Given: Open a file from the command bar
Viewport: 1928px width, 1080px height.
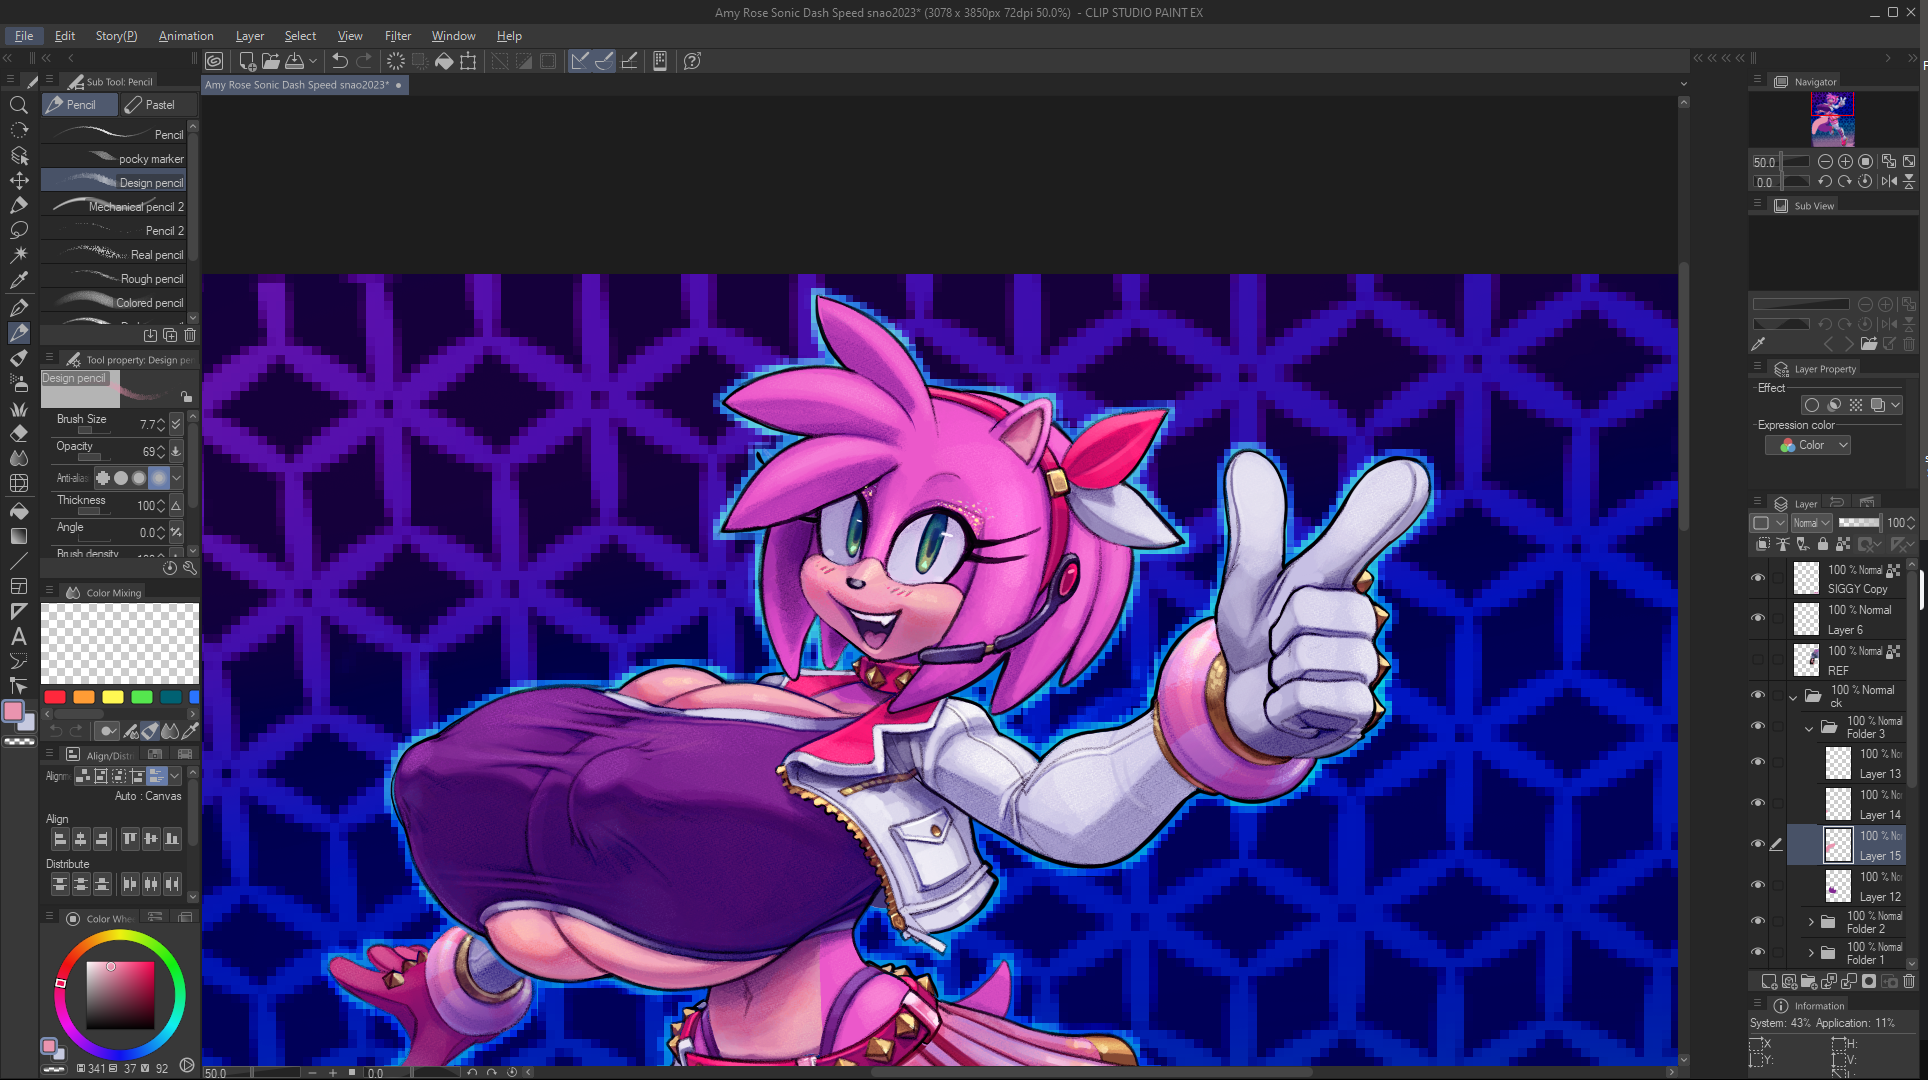Looking at the screenshot, I should 270,61.
